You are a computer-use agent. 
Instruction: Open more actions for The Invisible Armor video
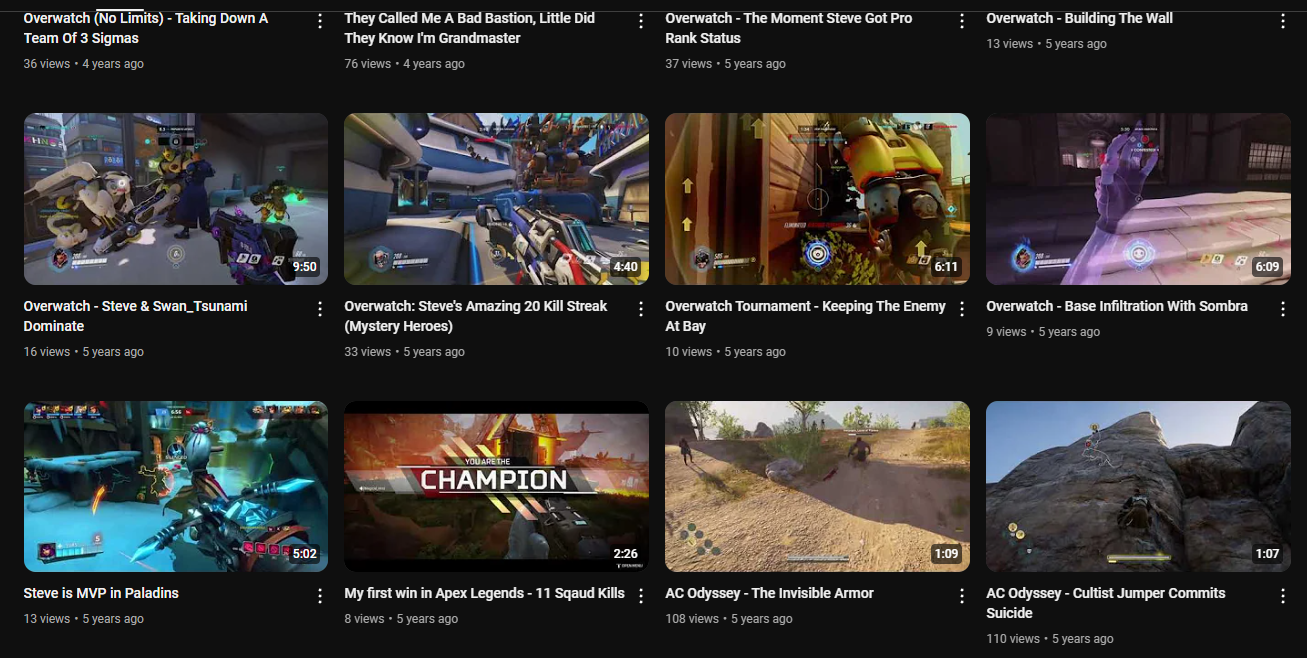click(962, 596)
